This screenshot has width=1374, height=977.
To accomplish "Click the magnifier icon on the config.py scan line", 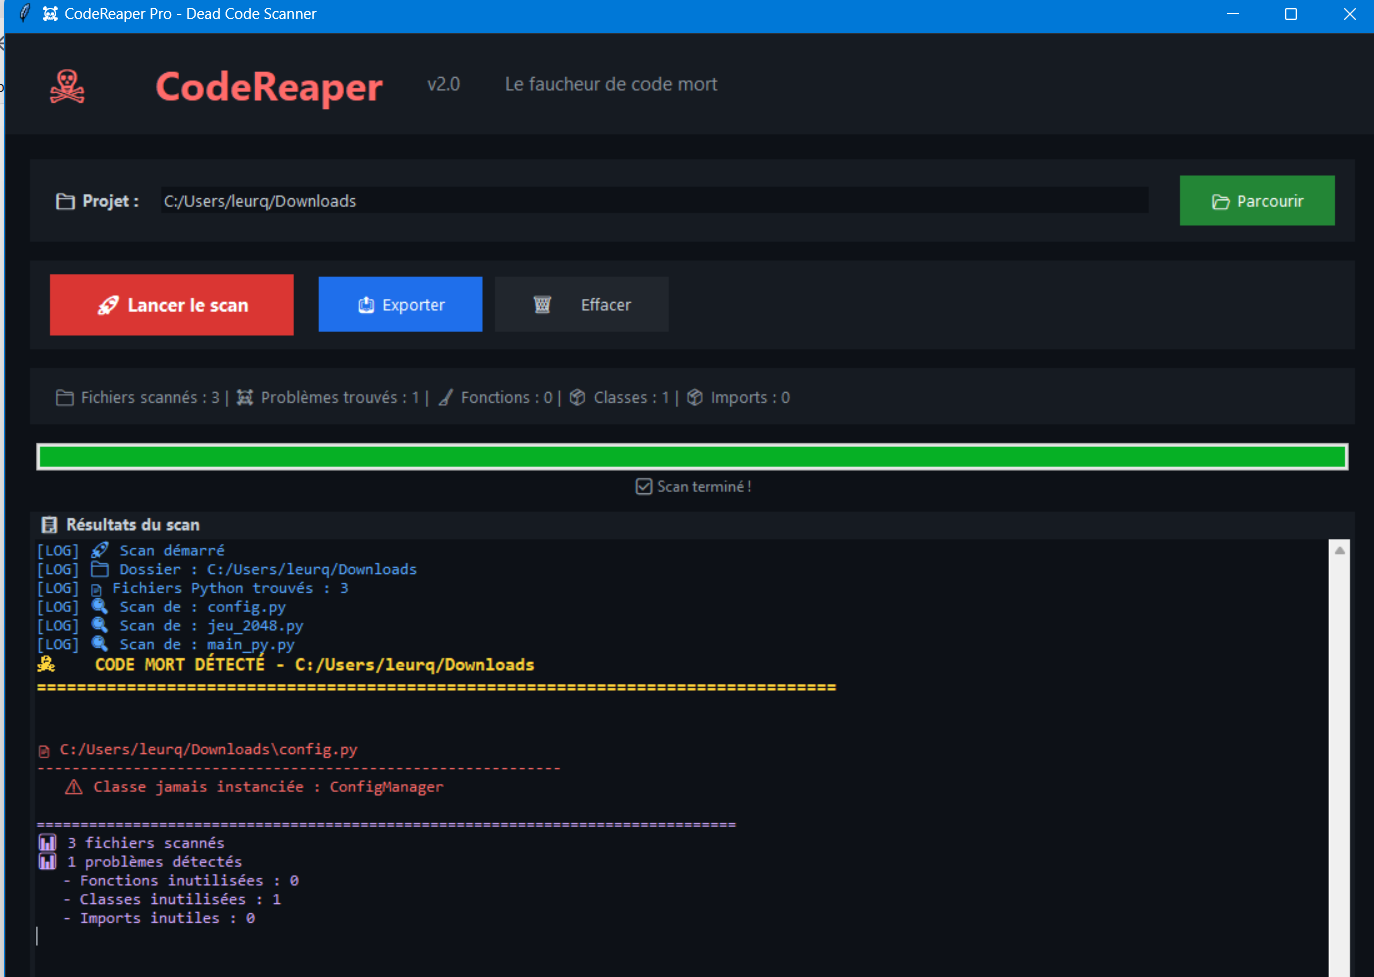I will tap(100, 607).
